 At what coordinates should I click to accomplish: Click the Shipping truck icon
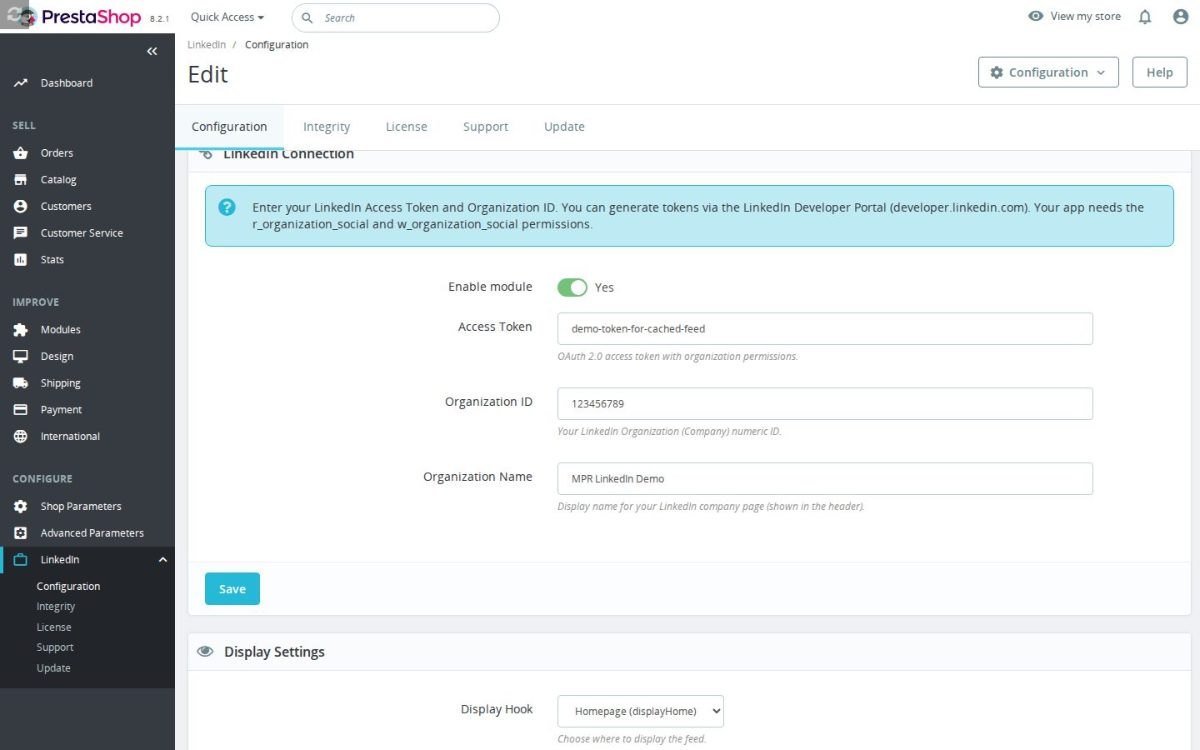[x=20, y=383]
